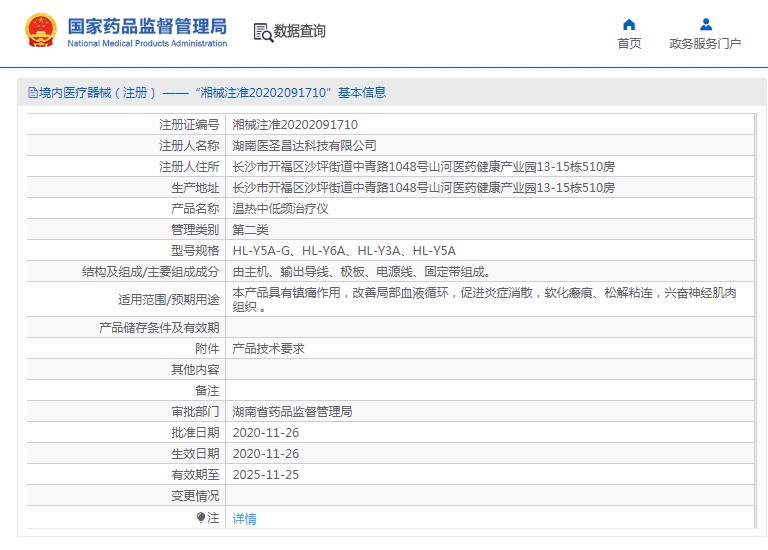The width and height of the screenshot is (768, 550).
Task: Click the lightbulb icon beside 注
Action: pyautogui.click(x=201, y=518)
